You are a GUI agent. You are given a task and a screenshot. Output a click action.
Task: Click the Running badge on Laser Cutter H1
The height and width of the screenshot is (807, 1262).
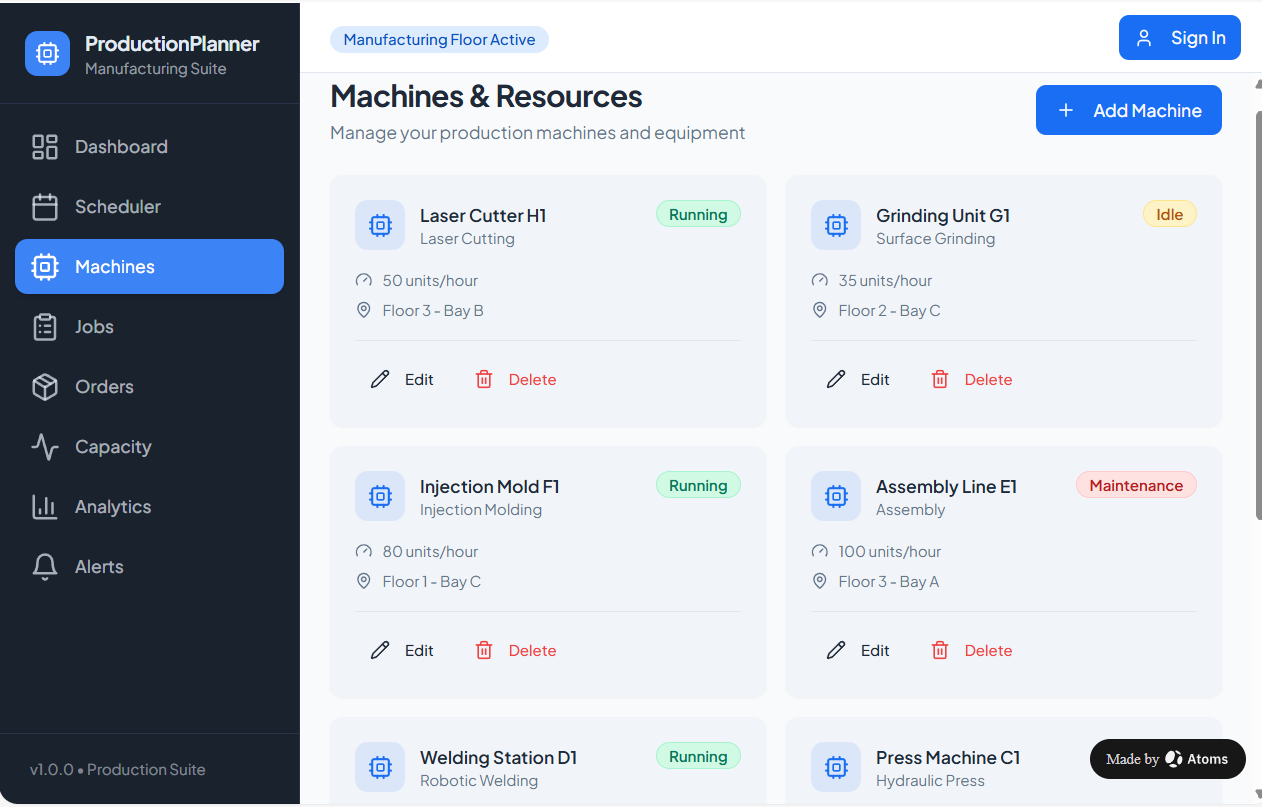698,214
